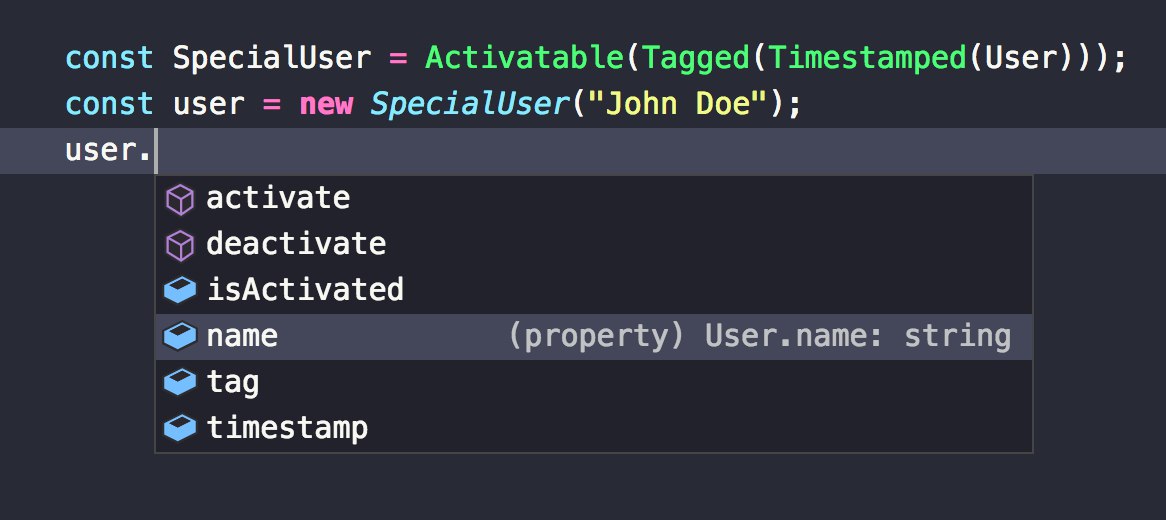Screen dimensions: 1166x520
Task: Click the property icon beside isActivated
Action: pos(179,290)
